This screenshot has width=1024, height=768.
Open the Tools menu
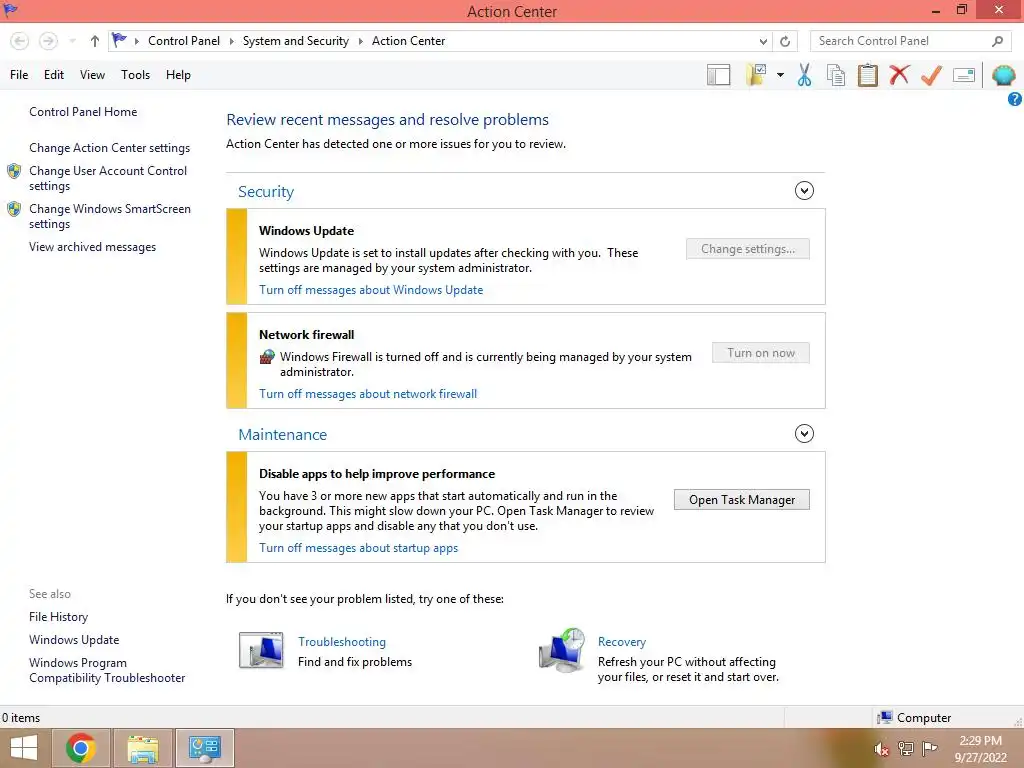click(135, 75)
